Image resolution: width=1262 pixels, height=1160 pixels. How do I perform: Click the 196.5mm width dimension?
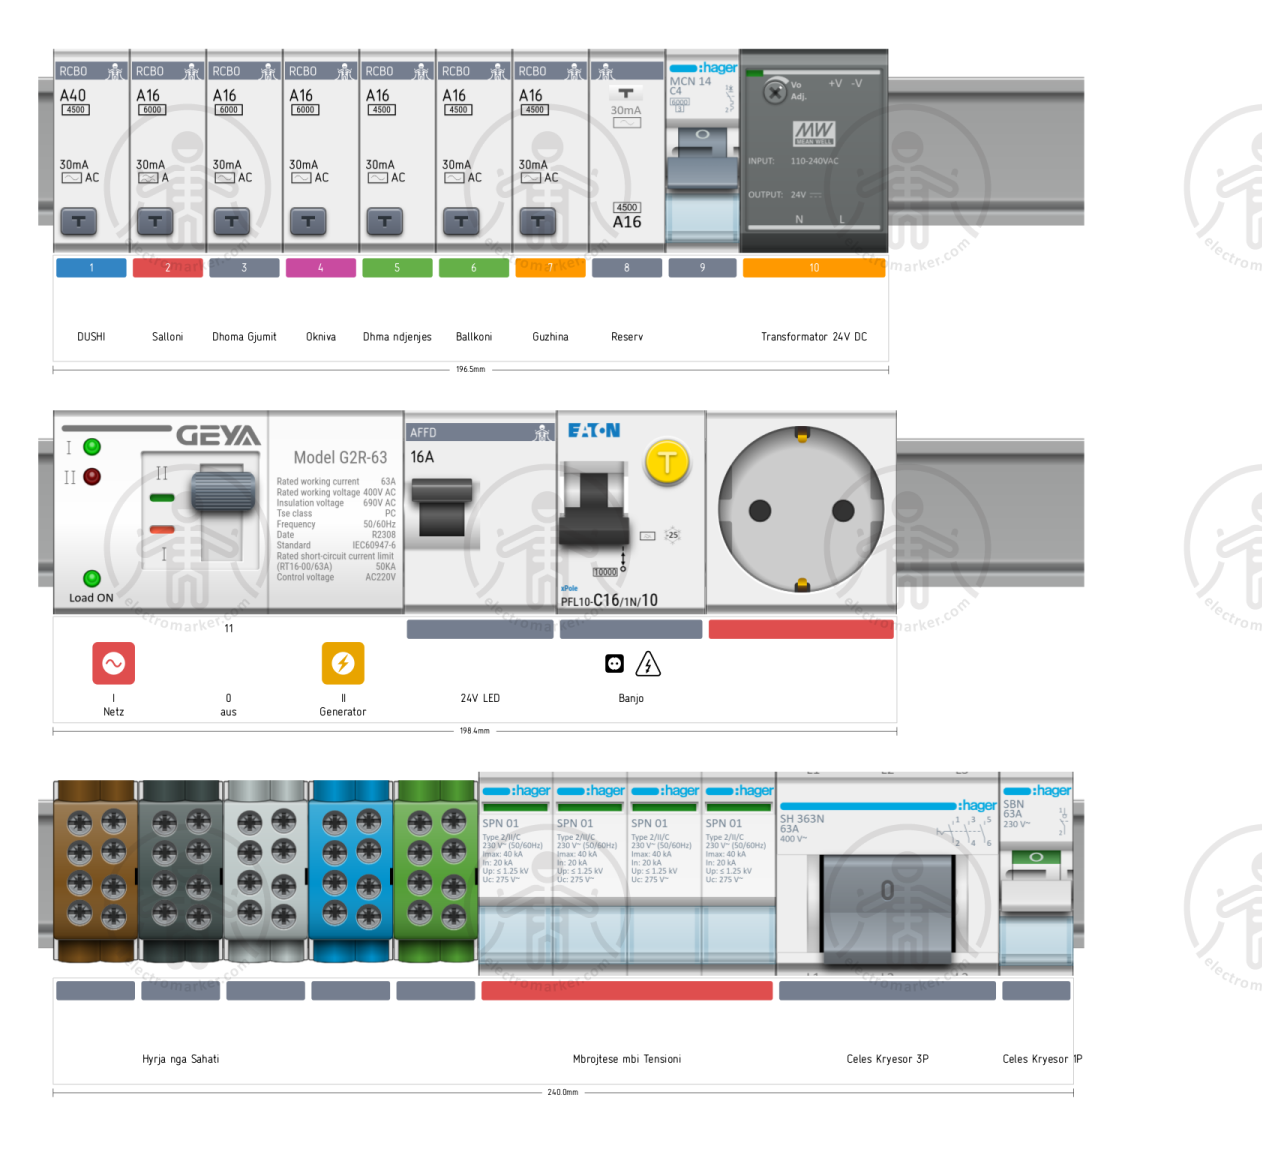pyautogui.click(x=470, y=369)
